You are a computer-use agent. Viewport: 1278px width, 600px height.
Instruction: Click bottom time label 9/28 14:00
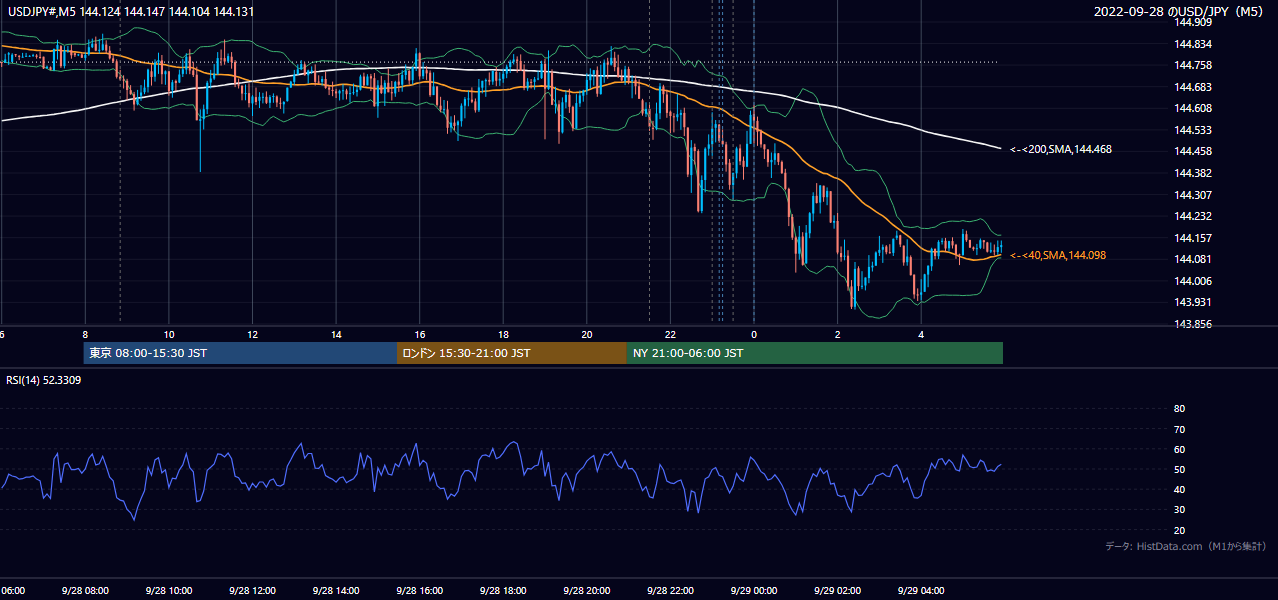[x=335, y=591]
